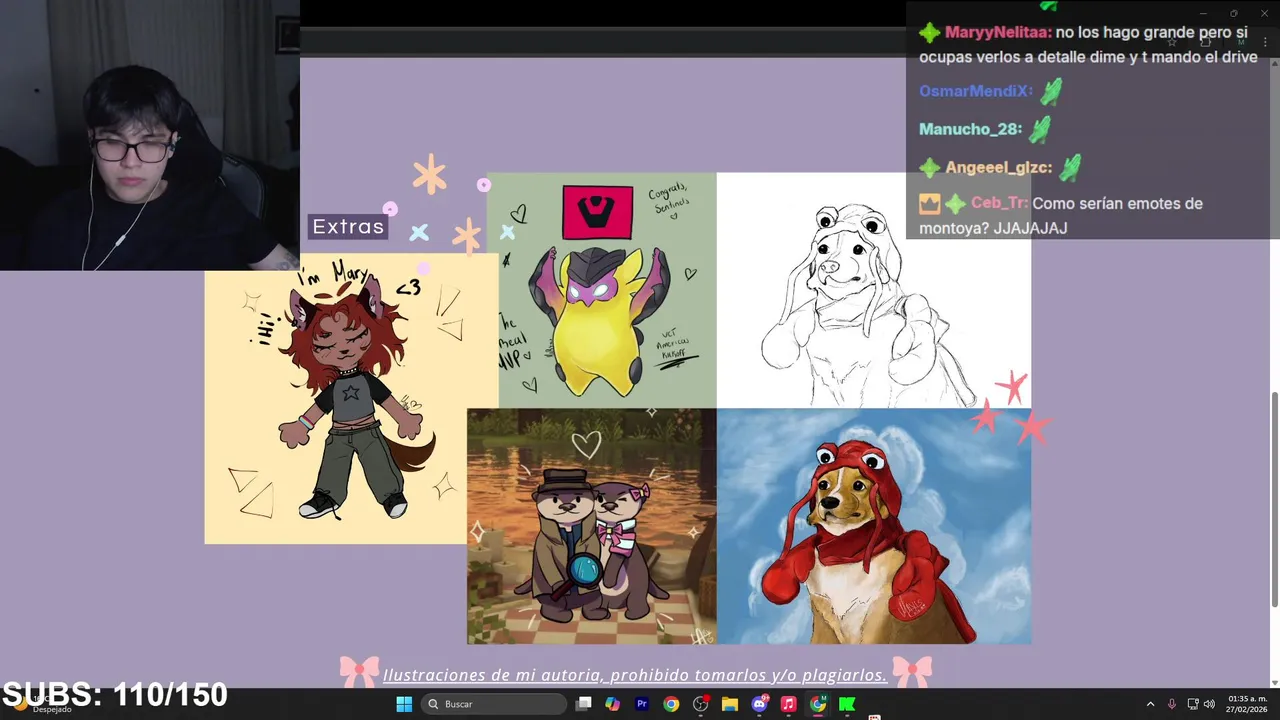Click the cactus emote after Manucho_28

coord(1040,130)
